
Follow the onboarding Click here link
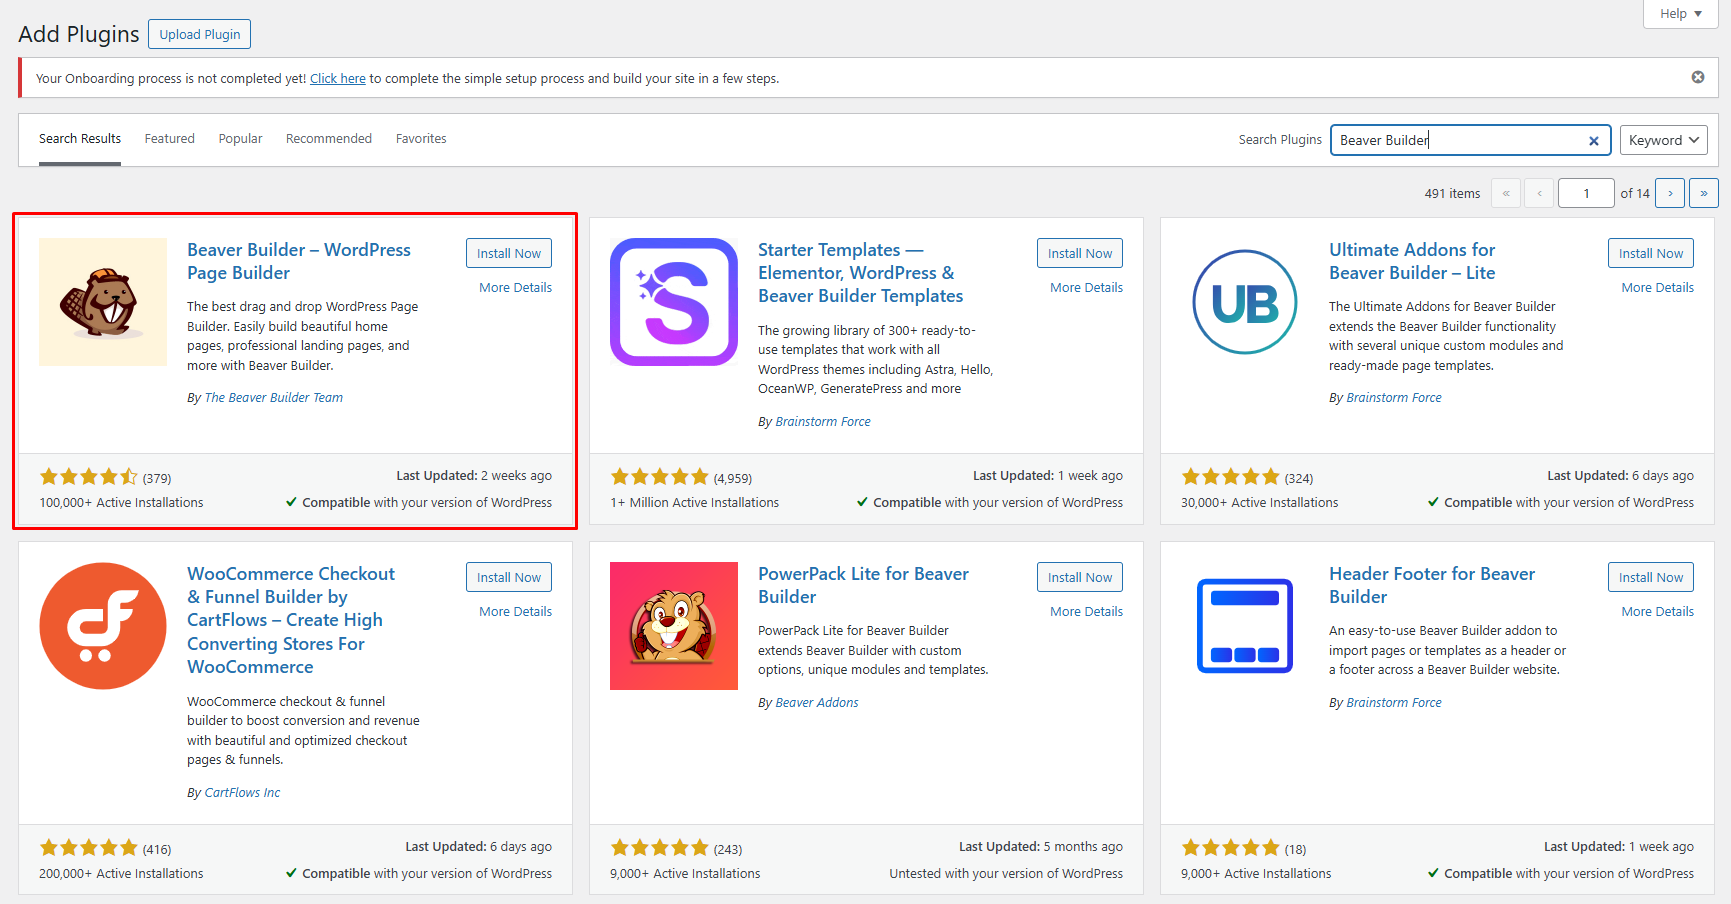click(x=338, y=78)
